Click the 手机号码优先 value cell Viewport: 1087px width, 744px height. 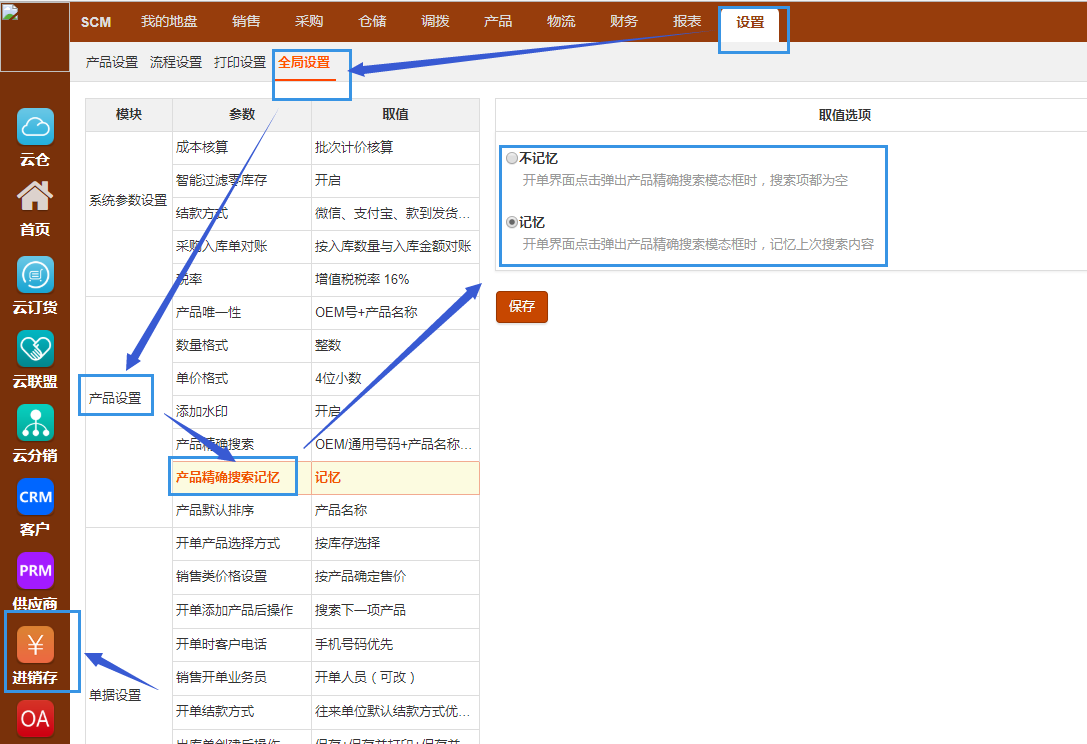395,645
